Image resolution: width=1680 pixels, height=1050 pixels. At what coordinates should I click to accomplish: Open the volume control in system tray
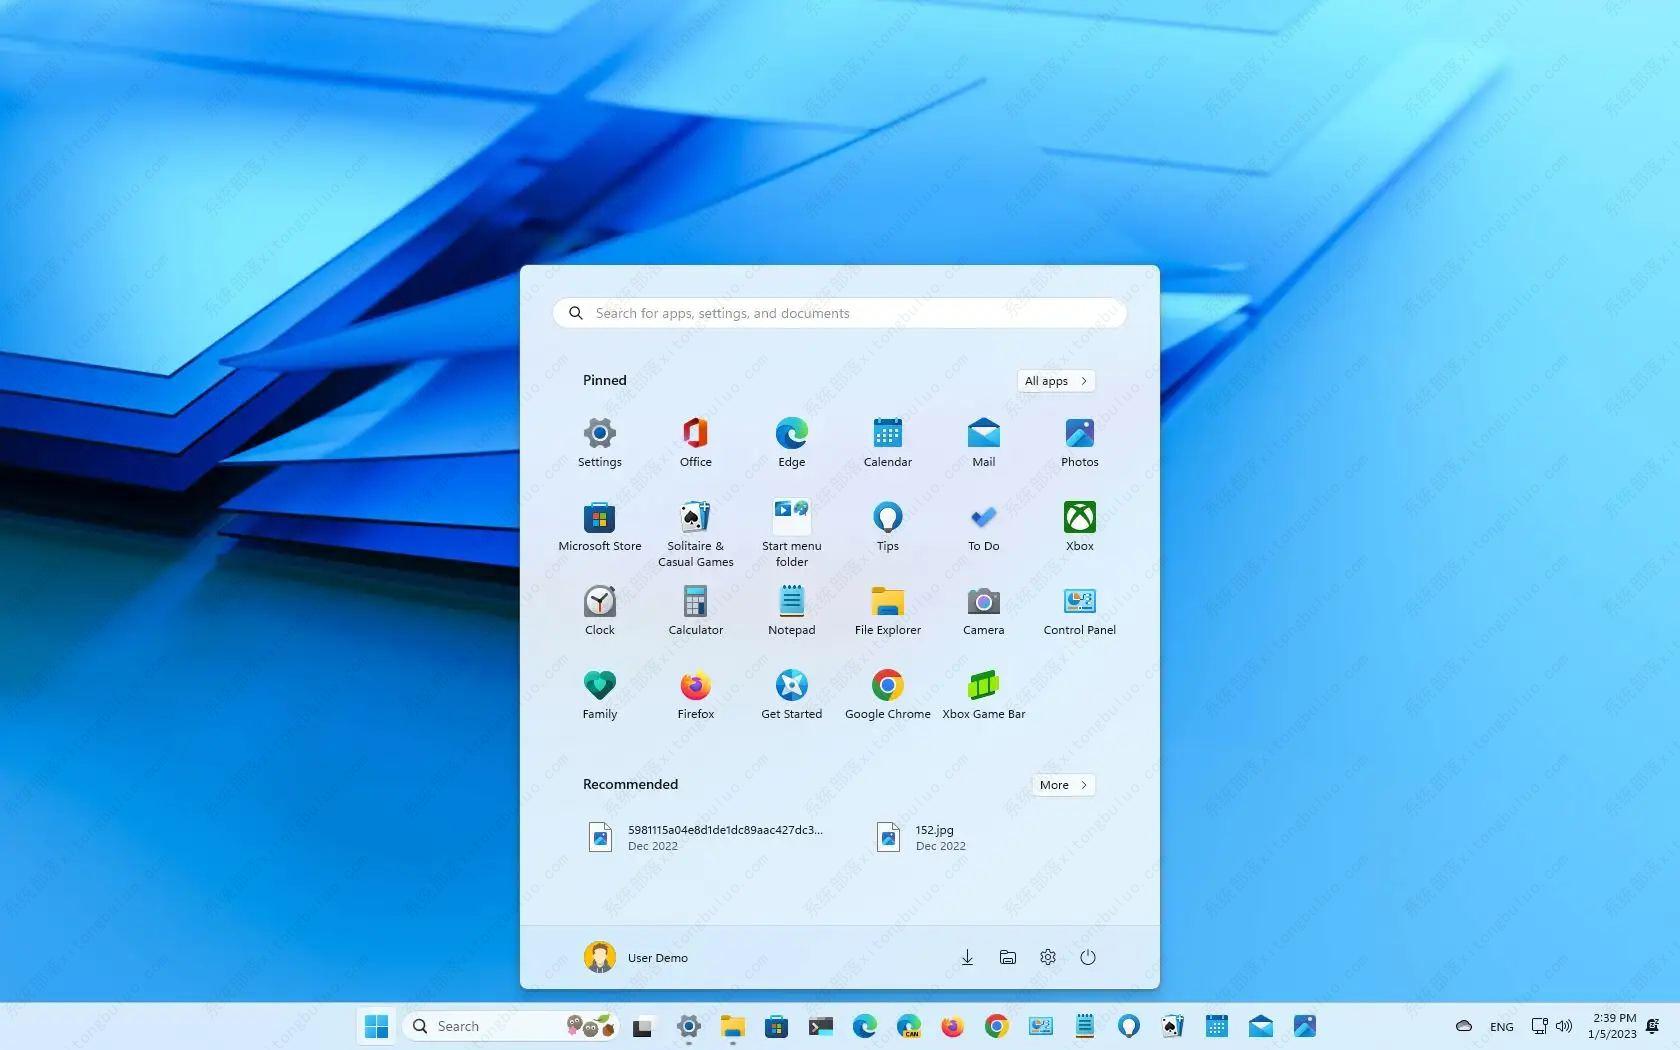[x=1564, y=1026]
